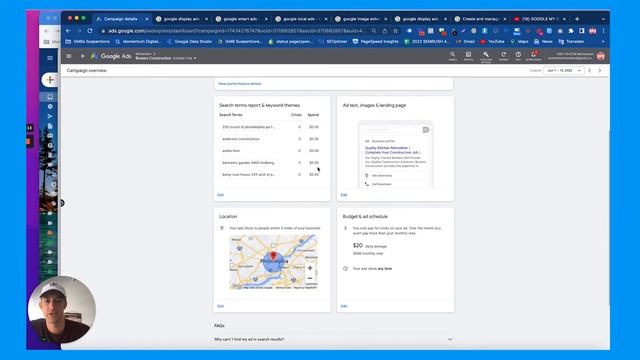The image size is (640, 360).
Task: Open the Gmail bookmark
Action: [465, 42]
